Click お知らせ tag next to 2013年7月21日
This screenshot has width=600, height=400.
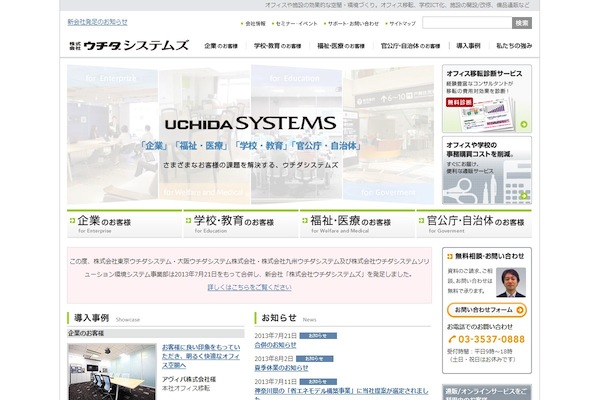pos(318,336)
